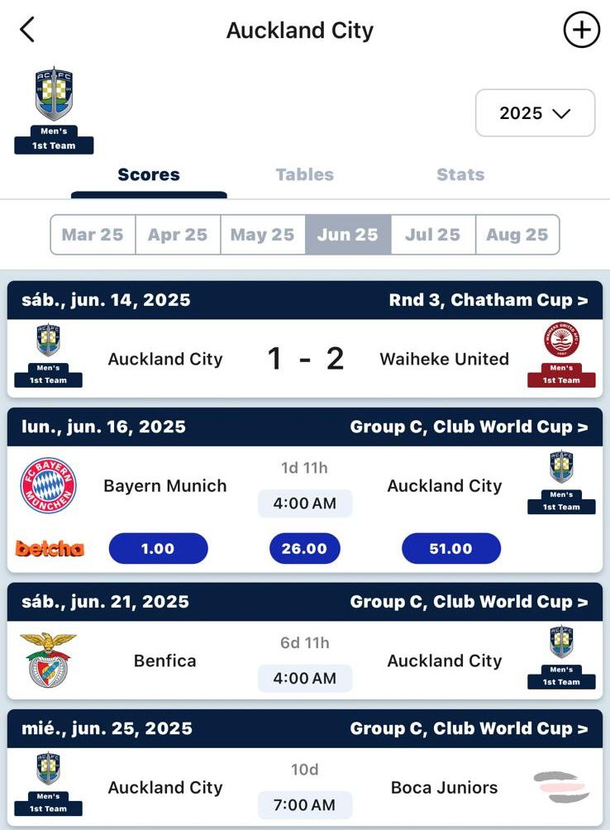Image resolution: width=610 pixels, height=830 pixels.
Task: Tap the plus circle add icon
Action: click(x=581, y=30)
